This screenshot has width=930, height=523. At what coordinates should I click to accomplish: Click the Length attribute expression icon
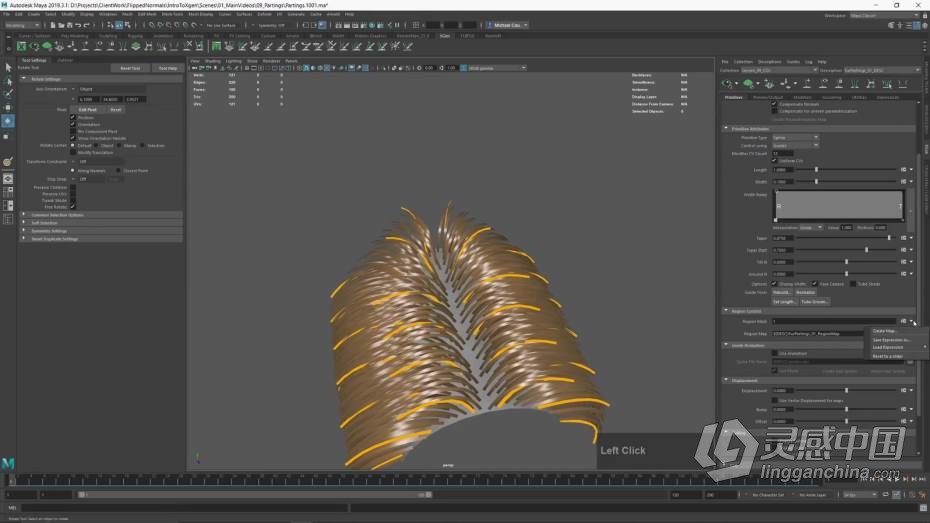(x=903, y=170)
